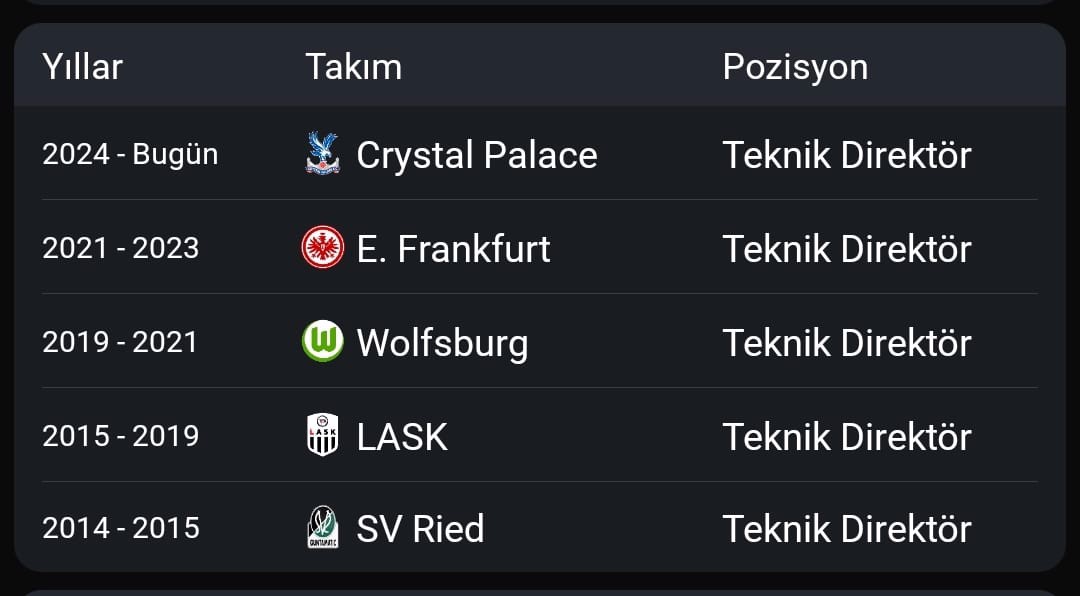
Task: Select the 2019 - 2021 years cell
Action: 120,342
